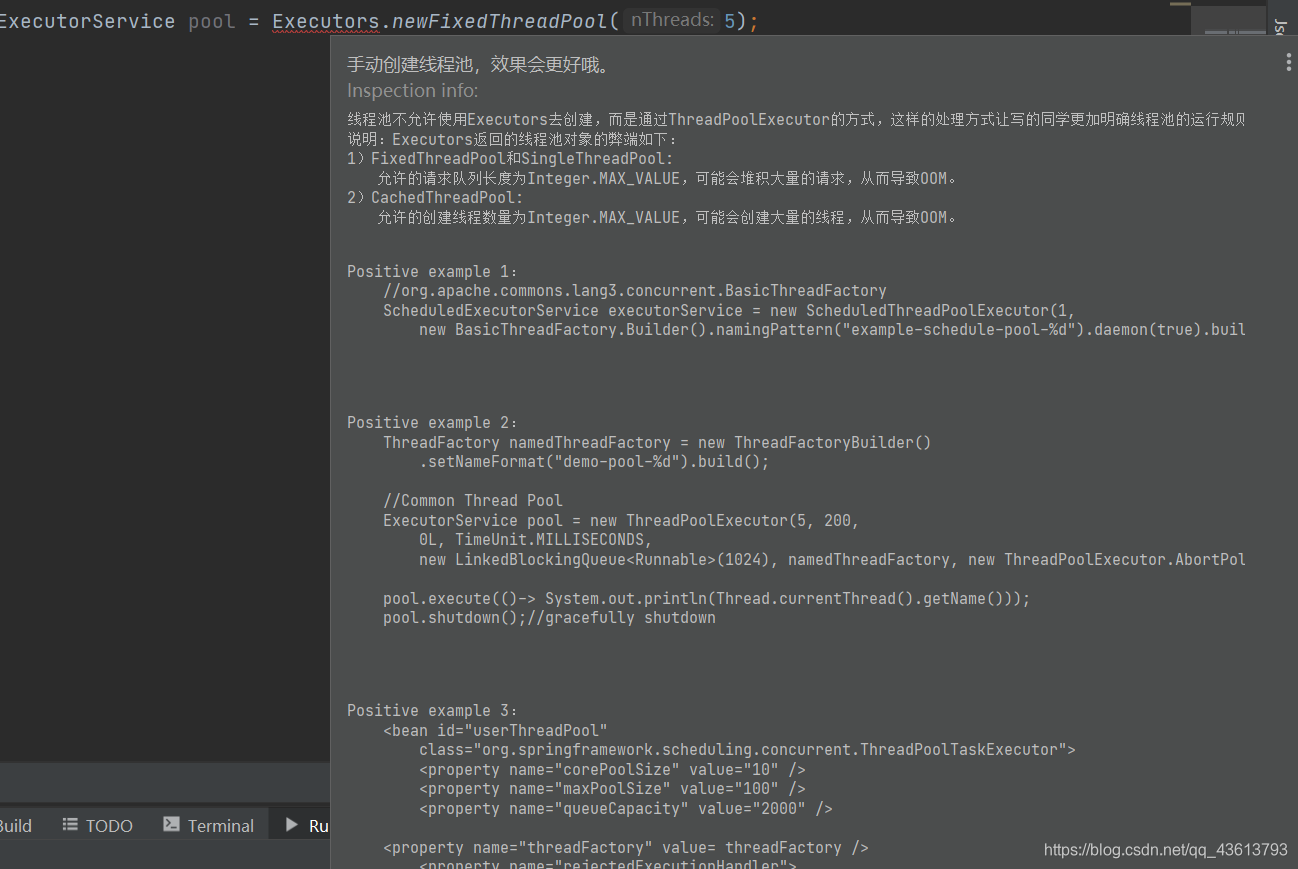Click the 'ThreadFactory namedThreadFactory' code line
Screen dimensions: 1298x869
pyautogui.click(x=657, y=442)
